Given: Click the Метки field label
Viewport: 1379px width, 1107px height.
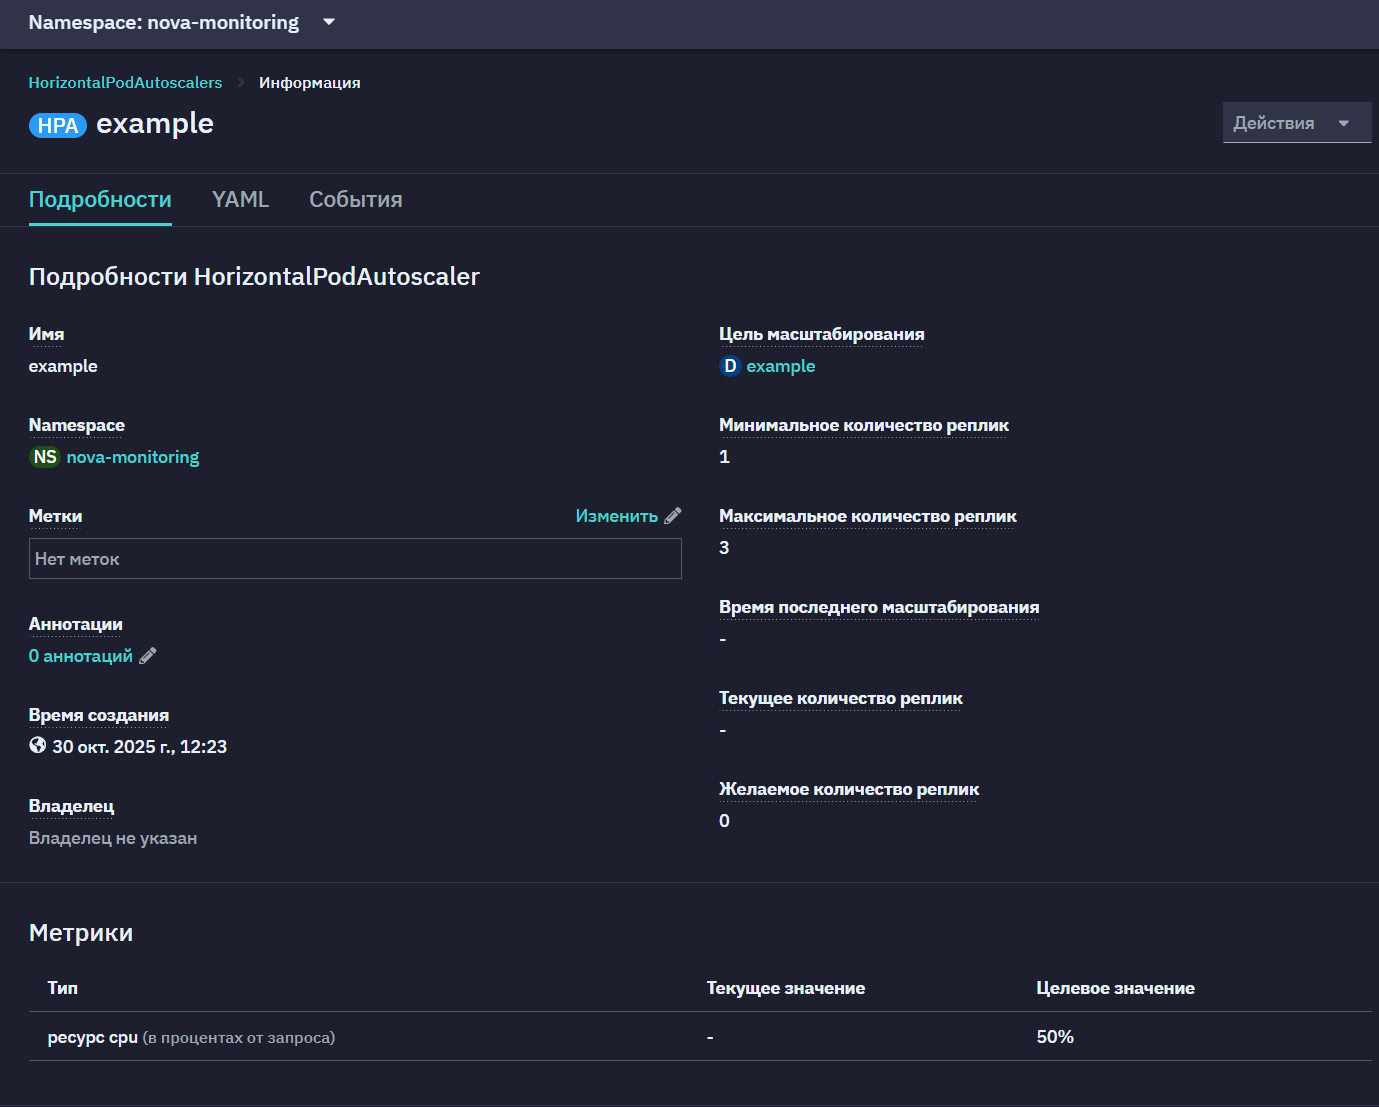Looking at the screenshot, I should [x=56, y=516].
